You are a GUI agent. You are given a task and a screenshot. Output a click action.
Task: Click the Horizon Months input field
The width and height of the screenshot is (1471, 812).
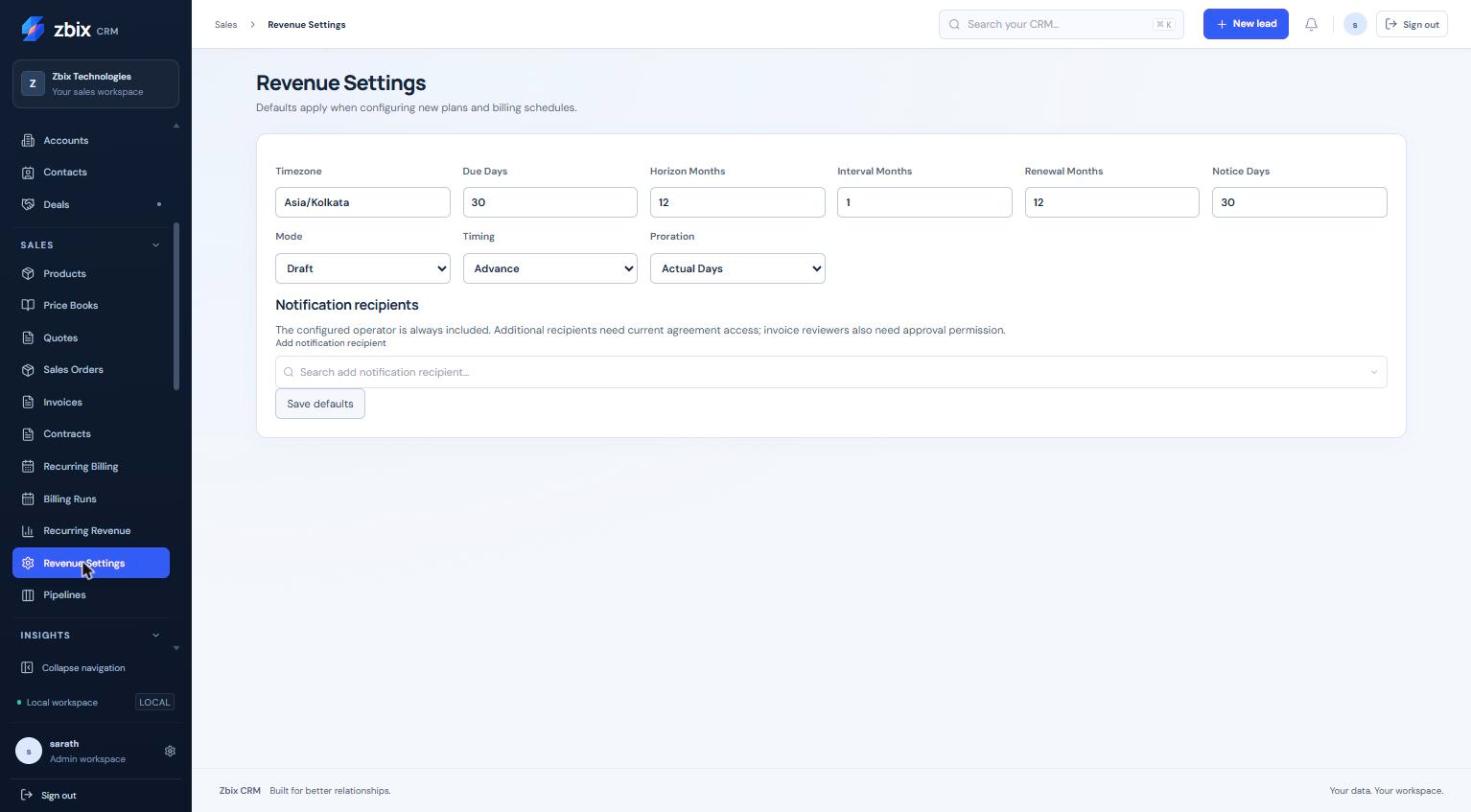click(737, 202)
